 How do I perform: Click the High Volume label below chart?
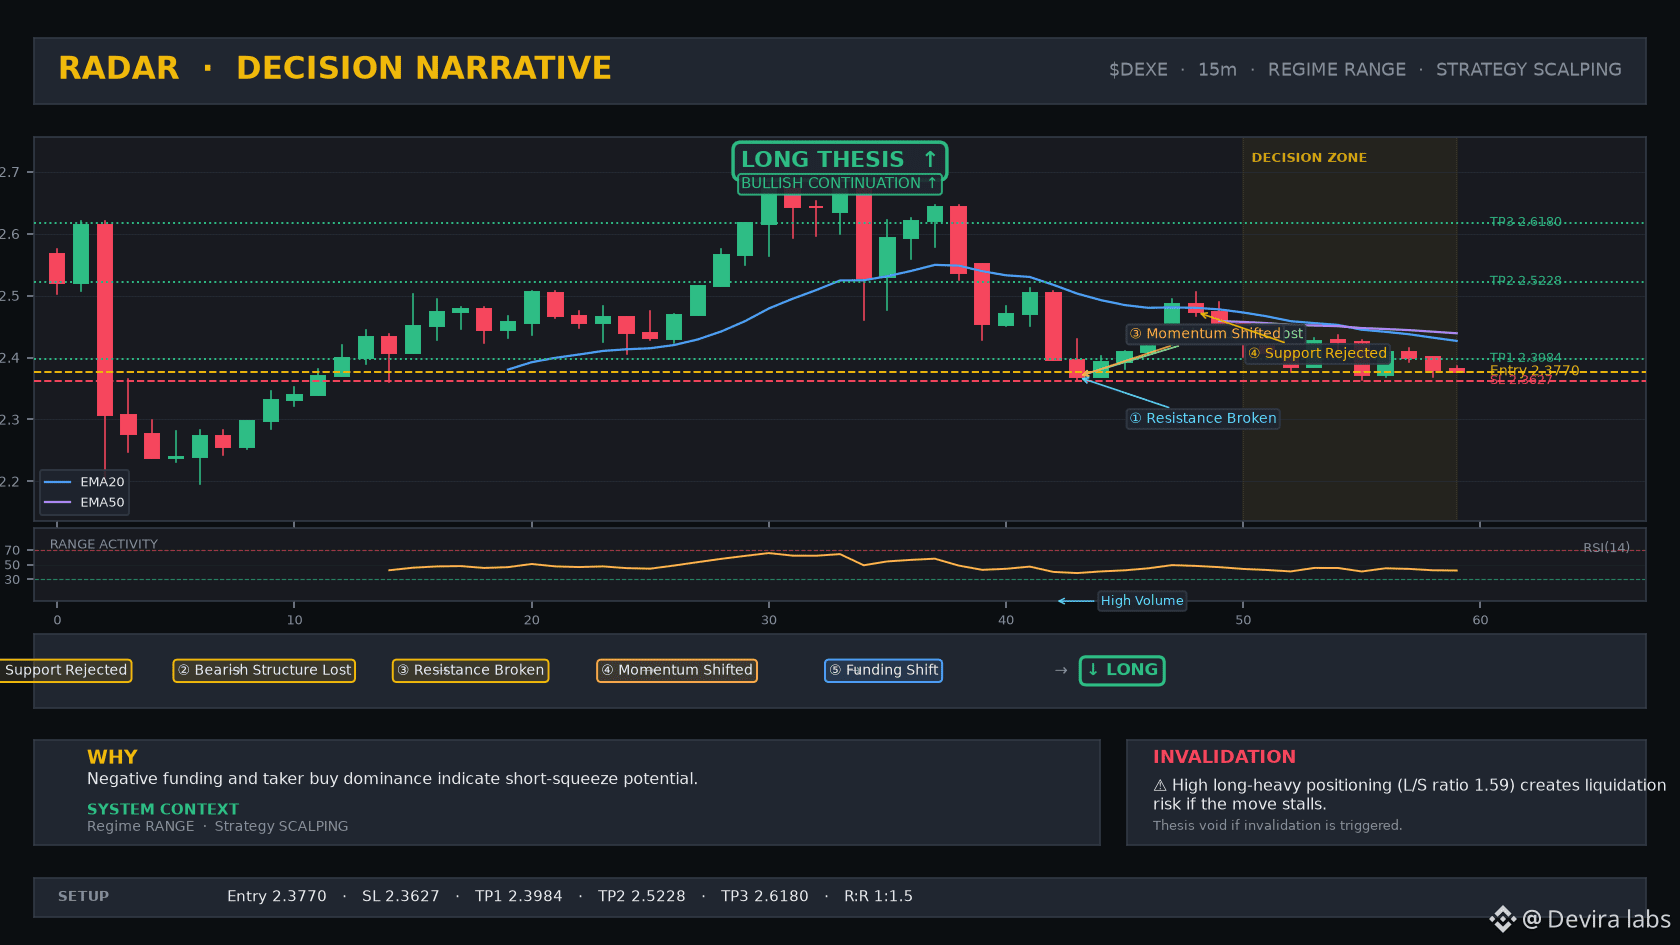pyautogui.click(x=1142, y=601)
